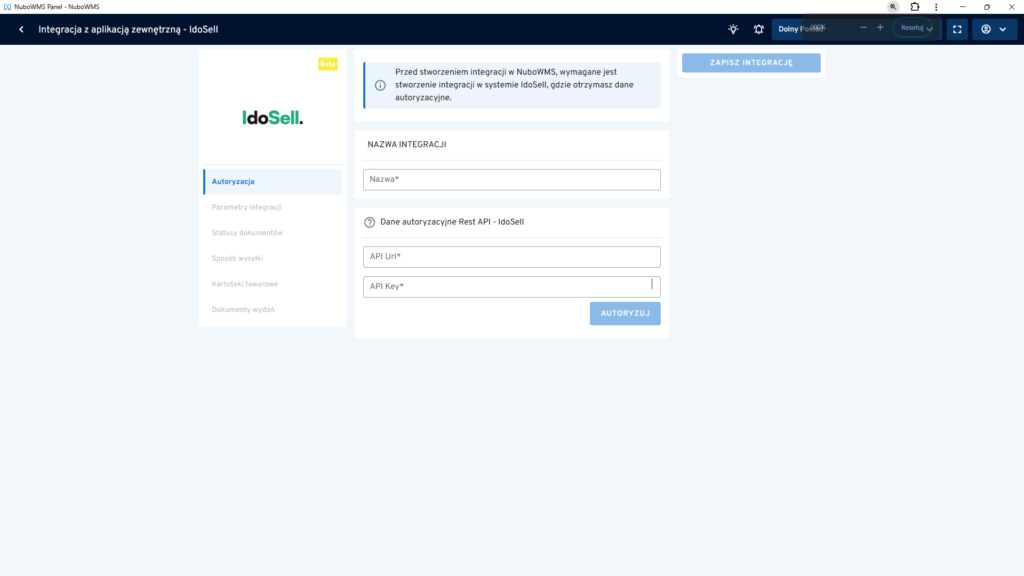
Task: Select the Autoryzacja tab
Action: tap(272, 181)
